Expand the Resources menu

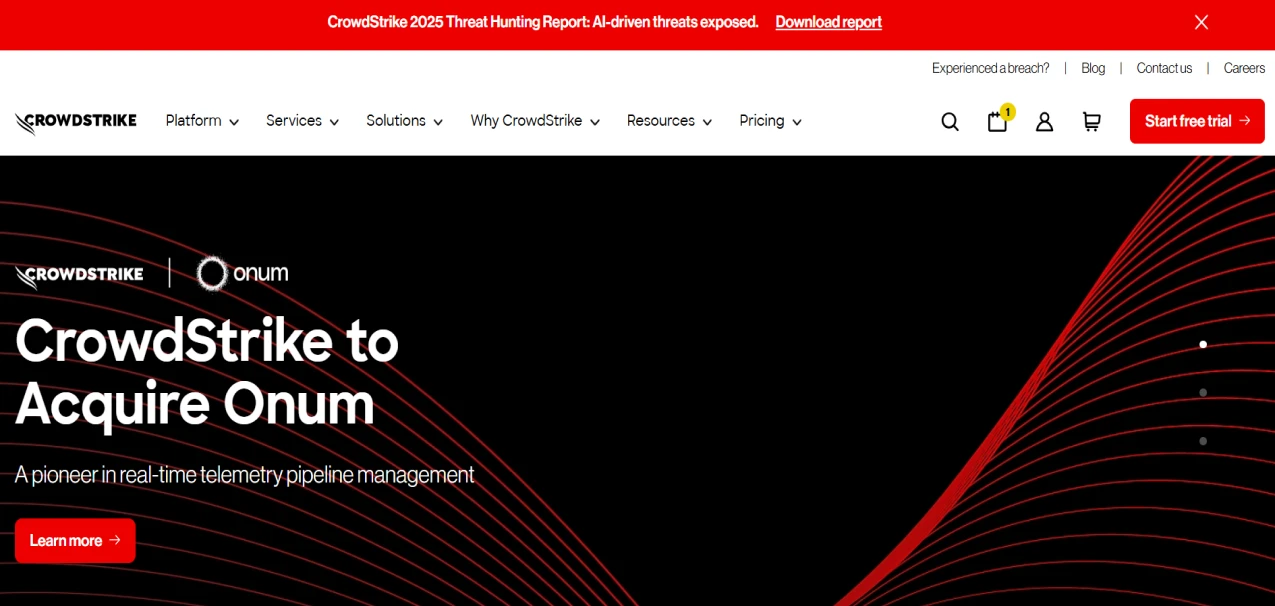click(x=669, y=121)
